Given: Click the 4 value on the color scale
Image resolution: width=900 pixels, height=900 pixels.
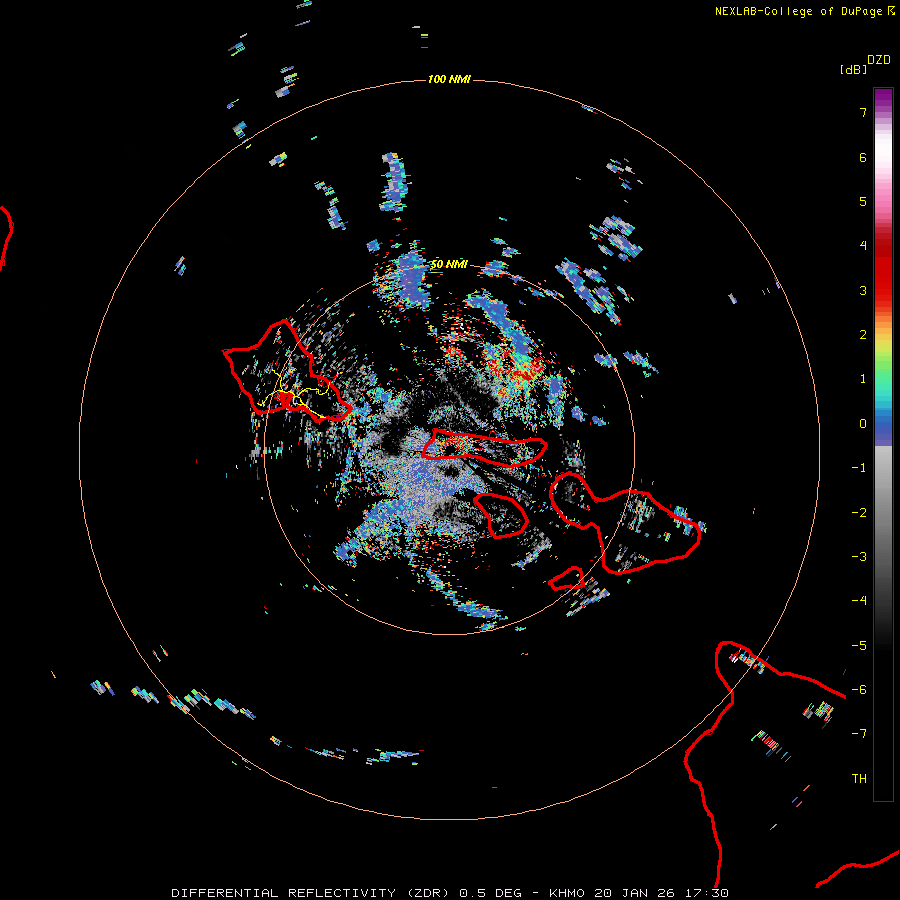Looking at the screenshot, I should (x=863, y=246).
